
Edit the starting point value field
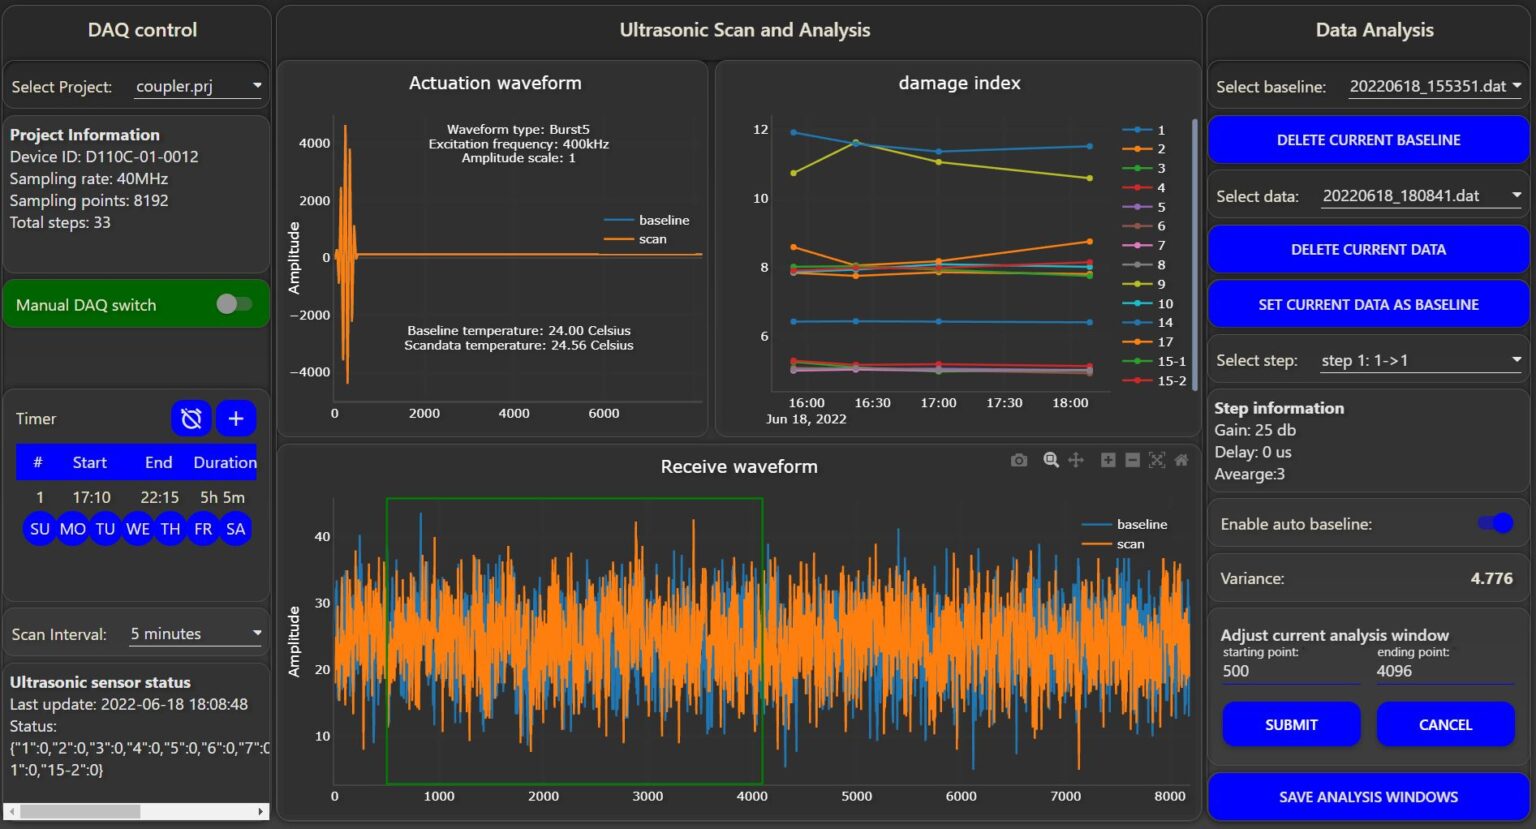(1290, 671)
